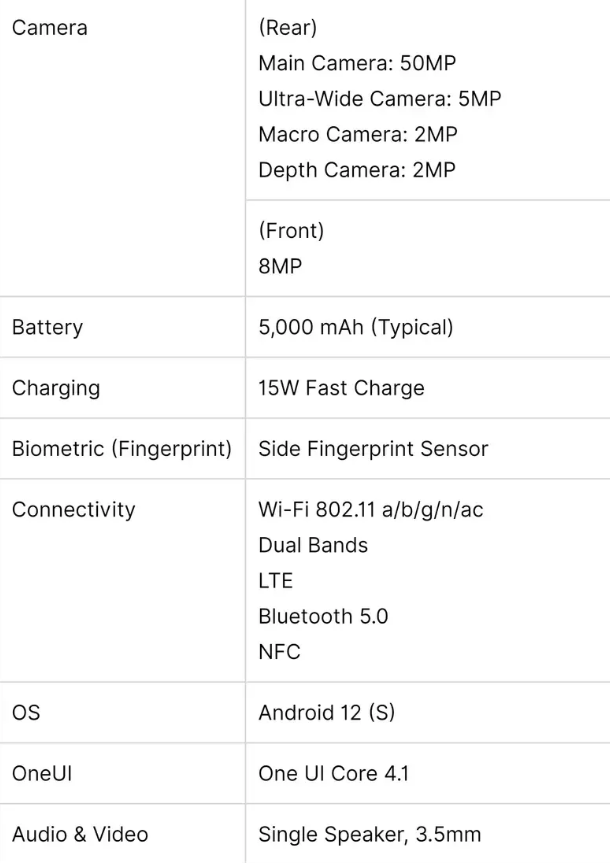Image resolution: width=610 pixels, height=863 pixels.
Task: Click the Battery row label
Action: point(47,327)
